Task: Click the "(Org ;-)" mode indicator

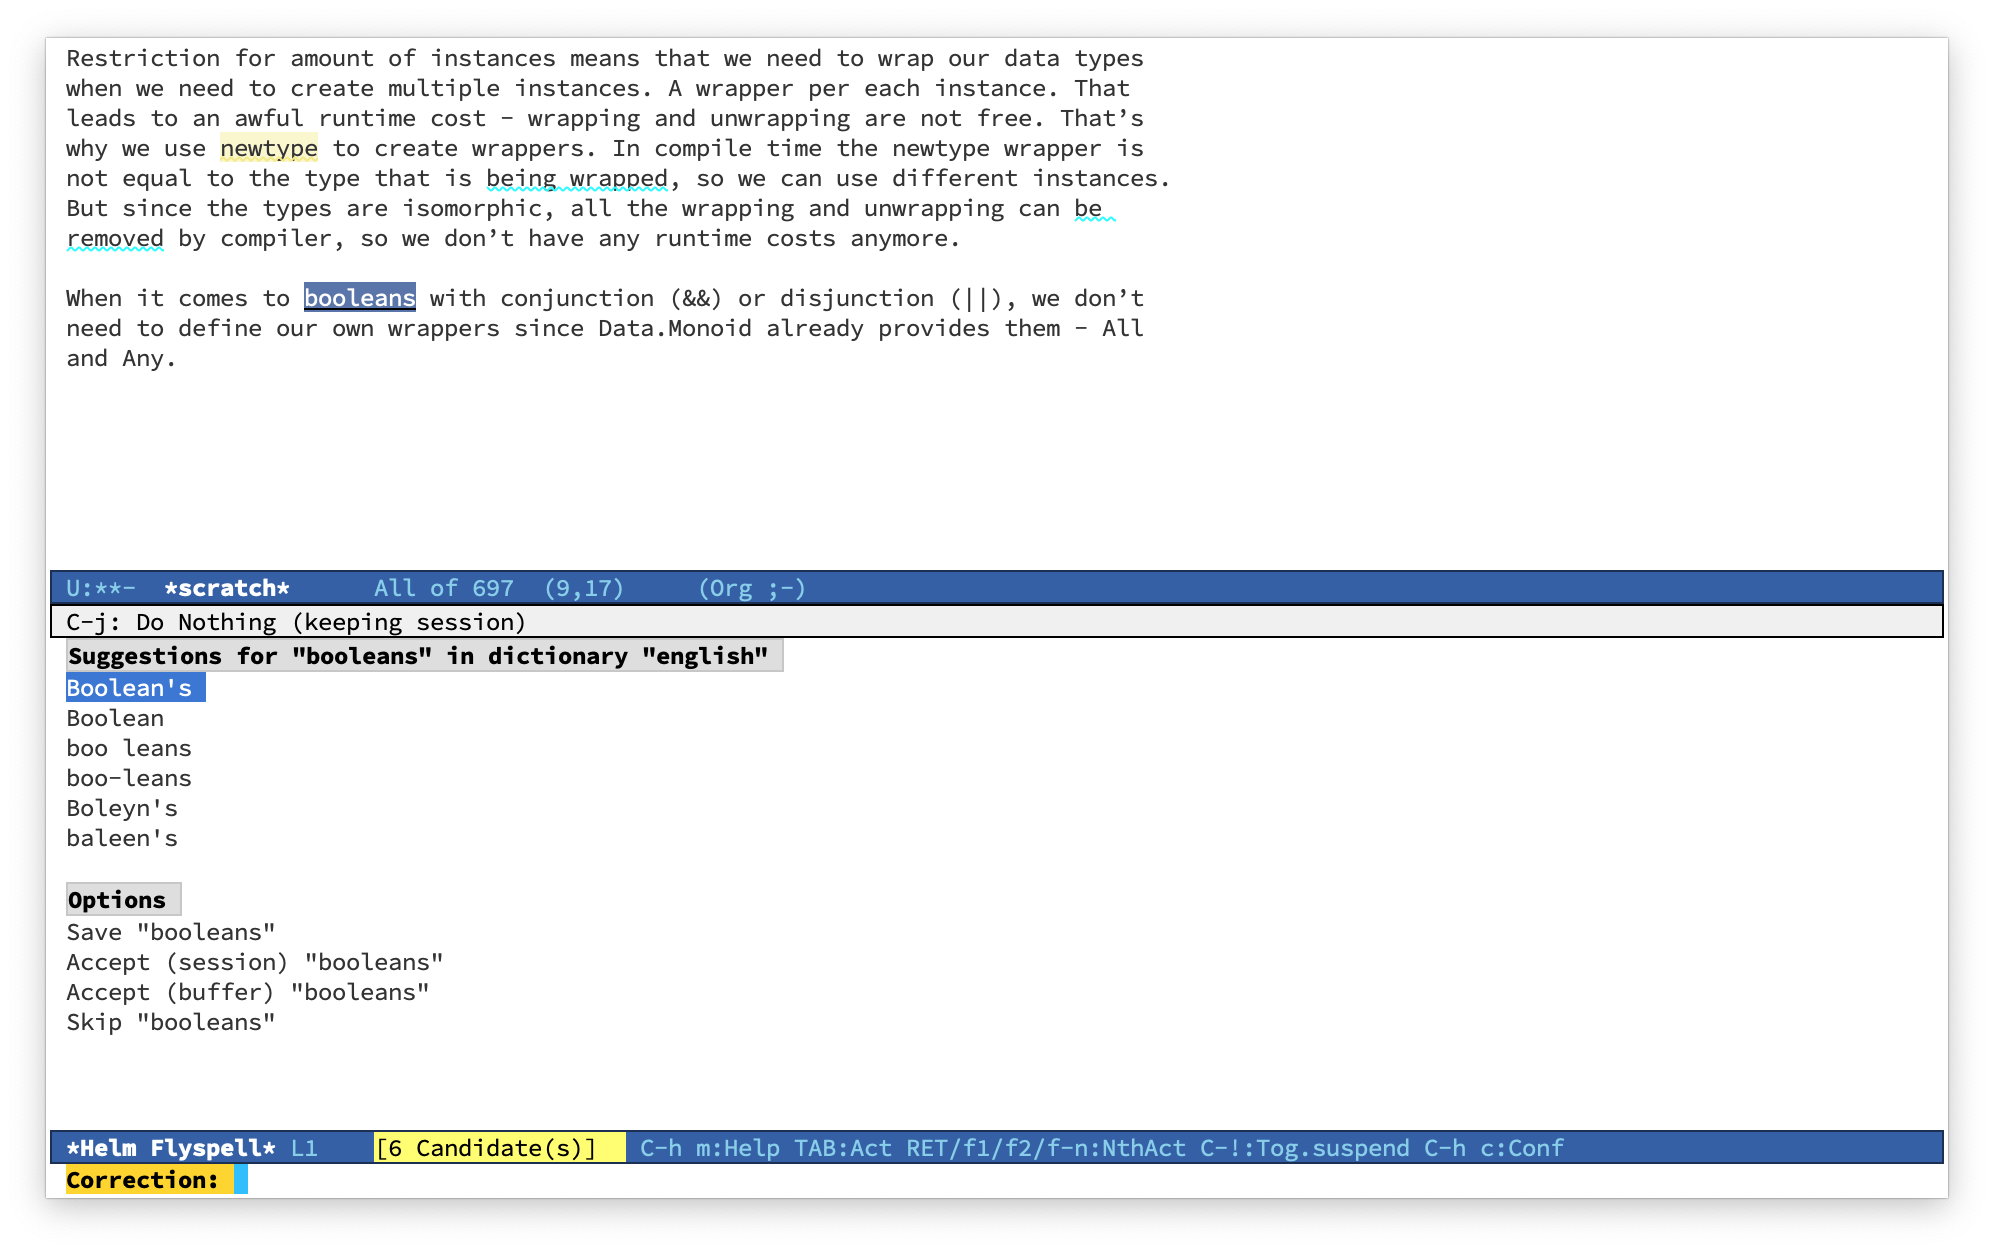Action: click(x=751, y=588)
